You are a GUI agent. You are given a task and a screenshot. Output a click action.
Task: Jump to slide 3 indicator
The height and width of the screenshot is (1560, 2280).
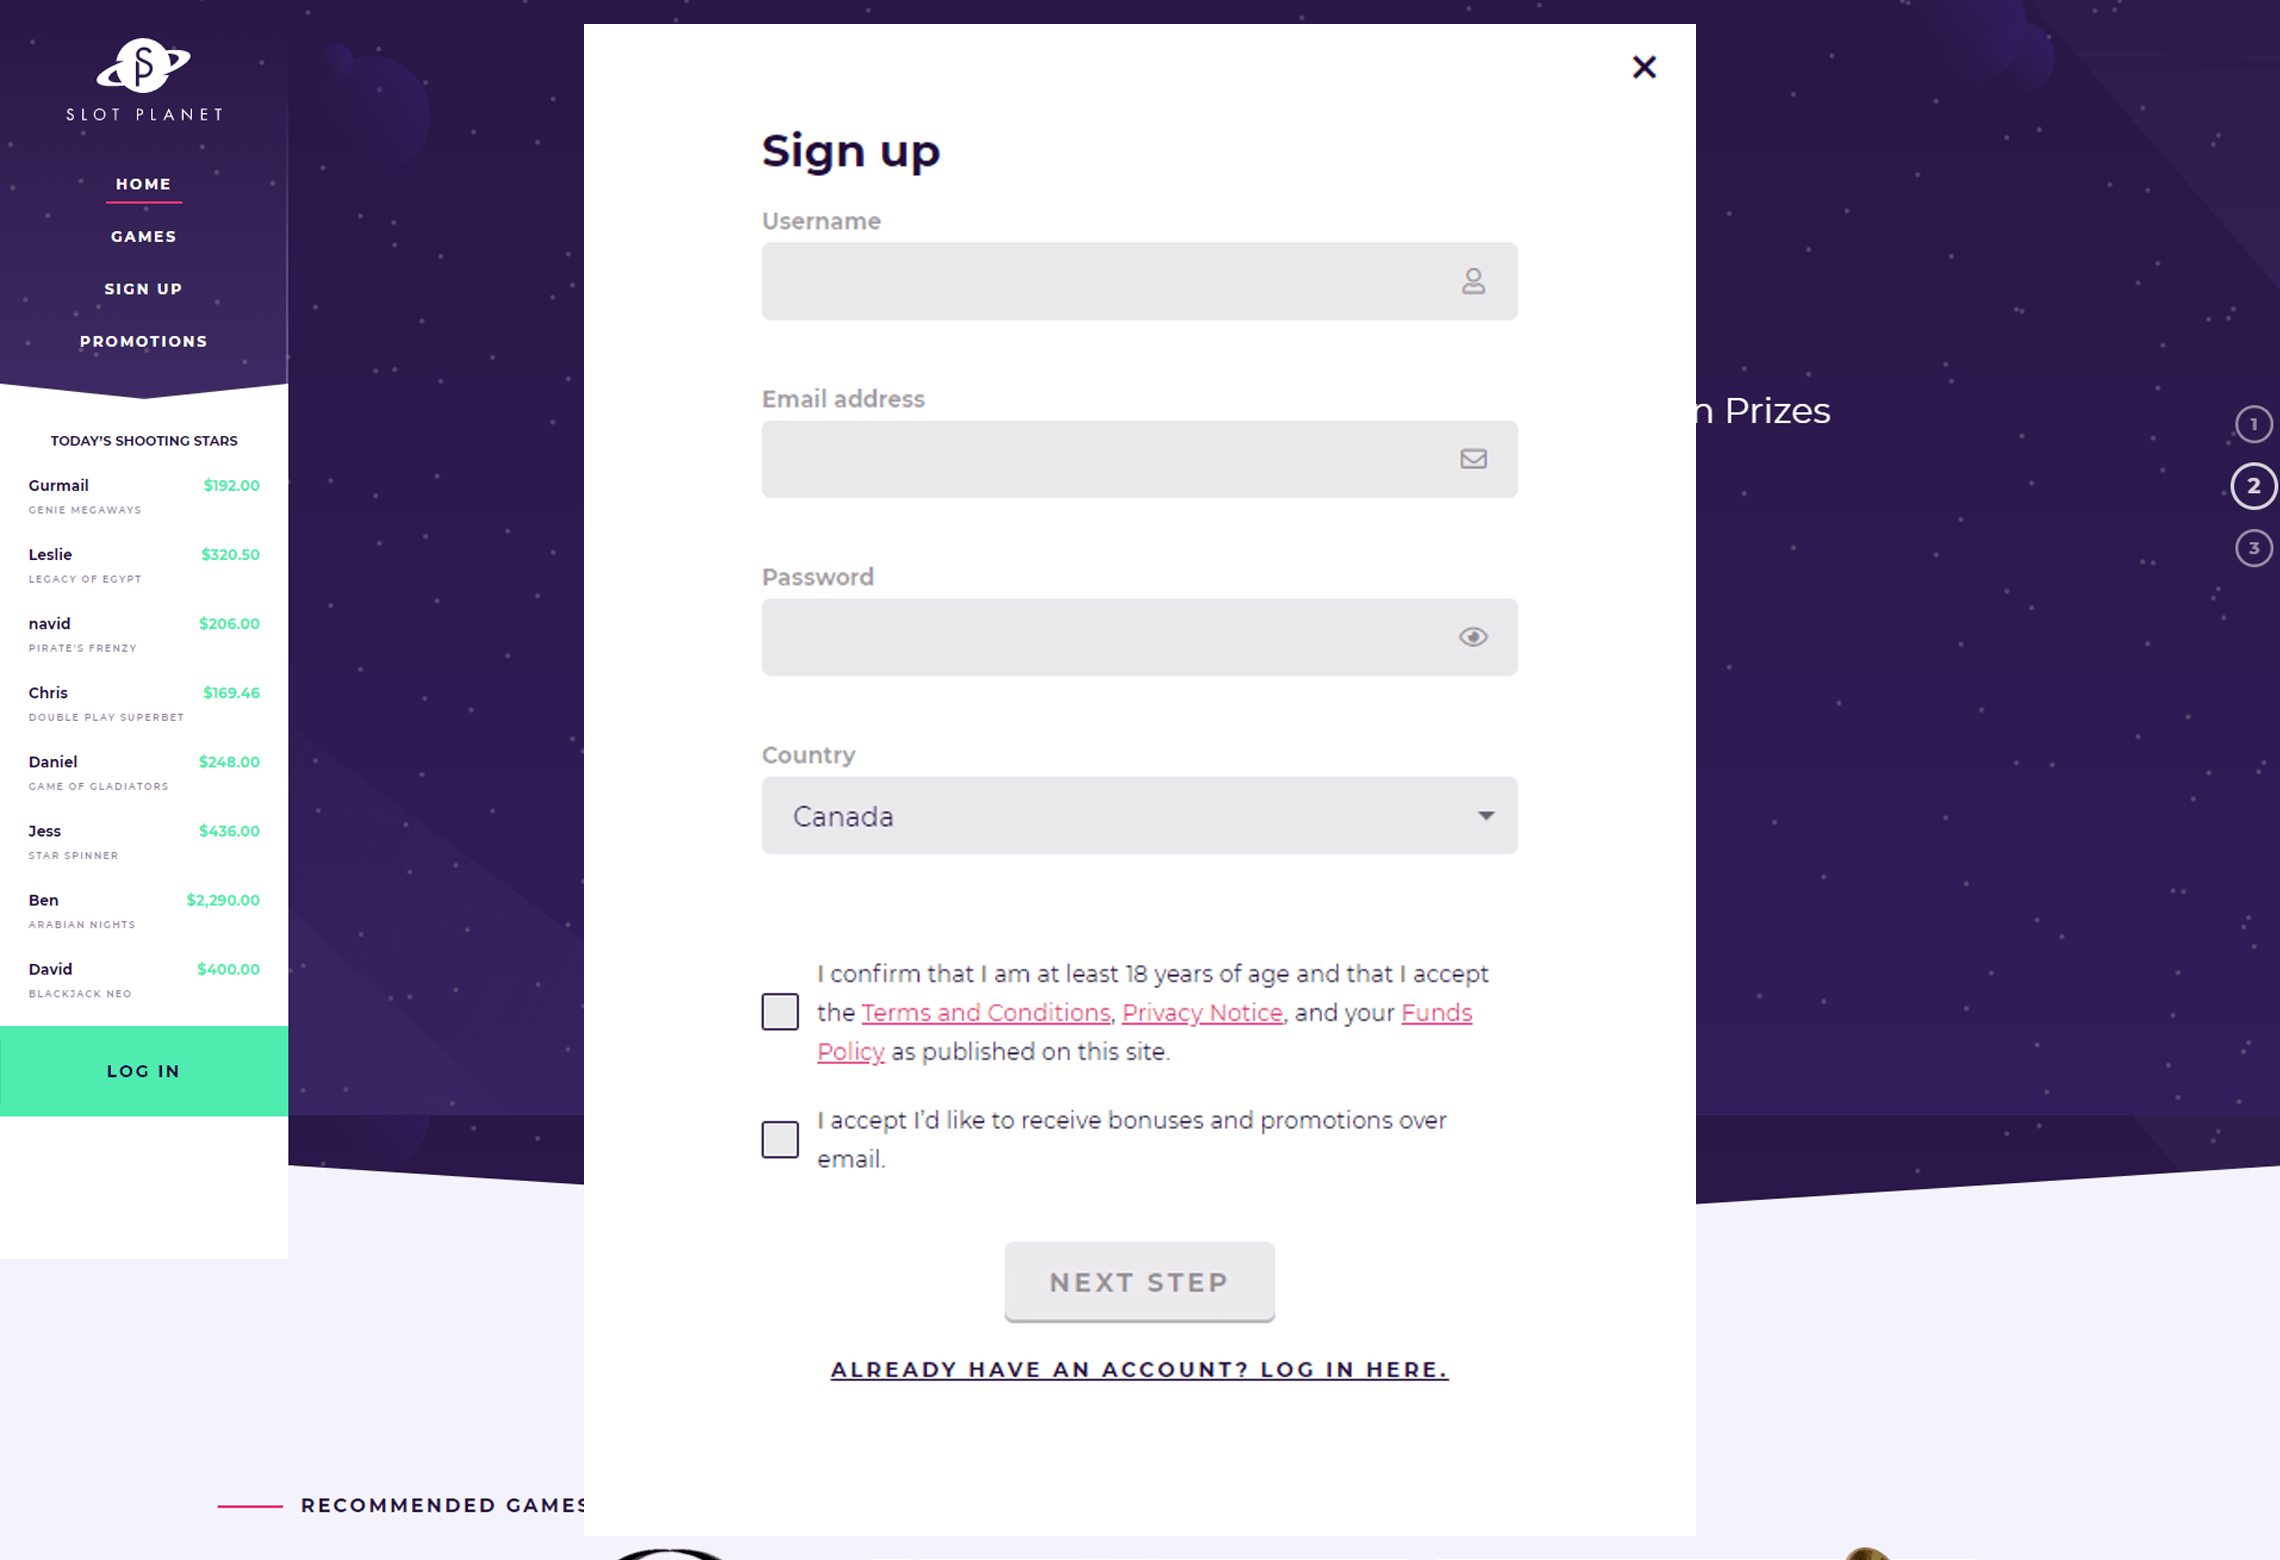click(x=2253, y=548)
